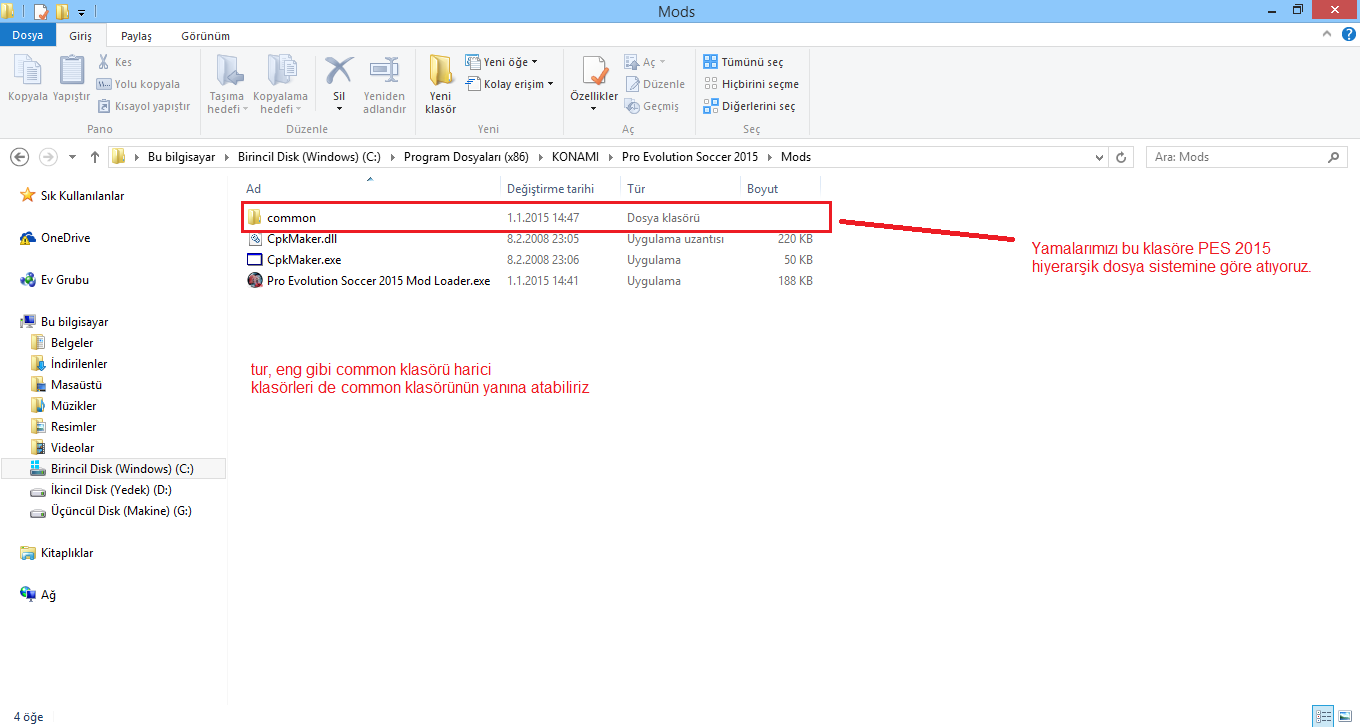The width and height of the screenshot is (1360, 727).
Task: Open Masaüstü in the navigation pane
Action: 66,385
